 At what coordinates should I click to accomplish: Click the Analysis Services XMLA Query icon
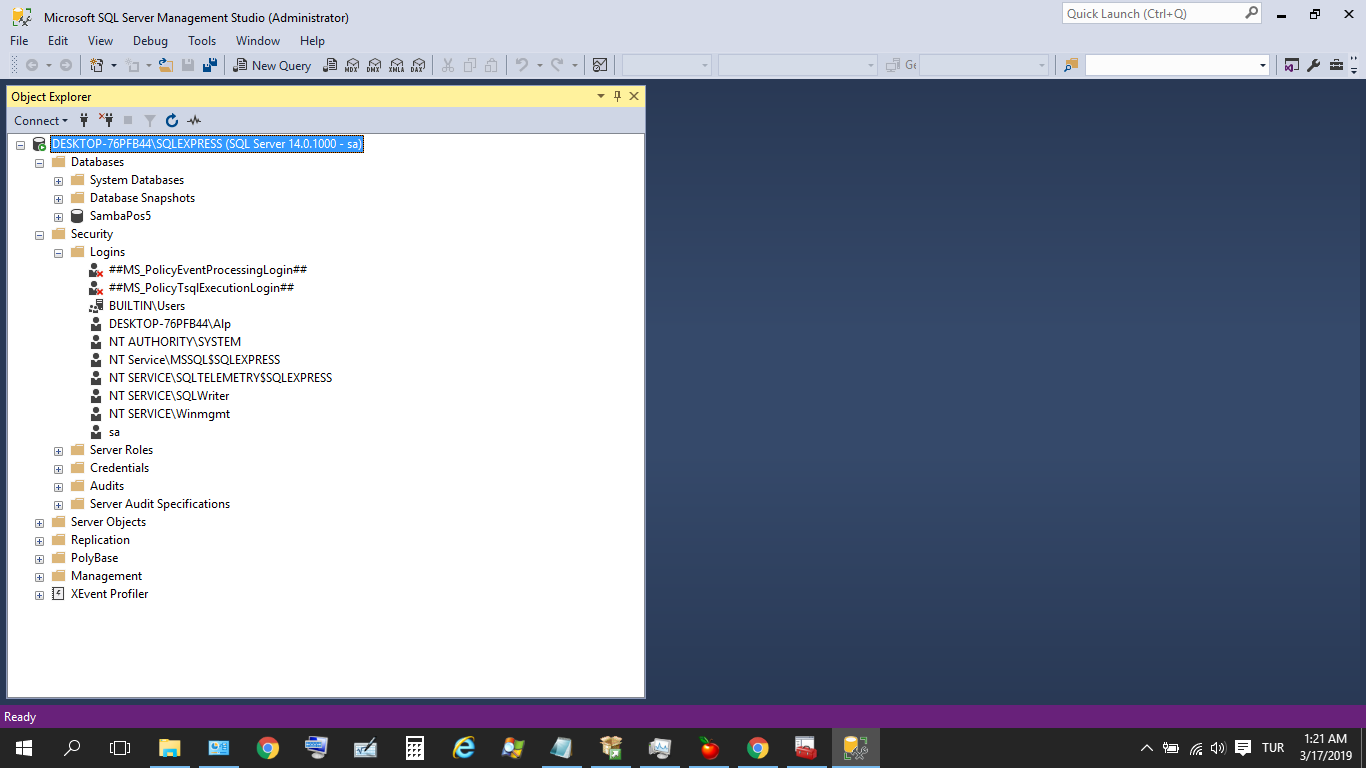click(396, 65)
